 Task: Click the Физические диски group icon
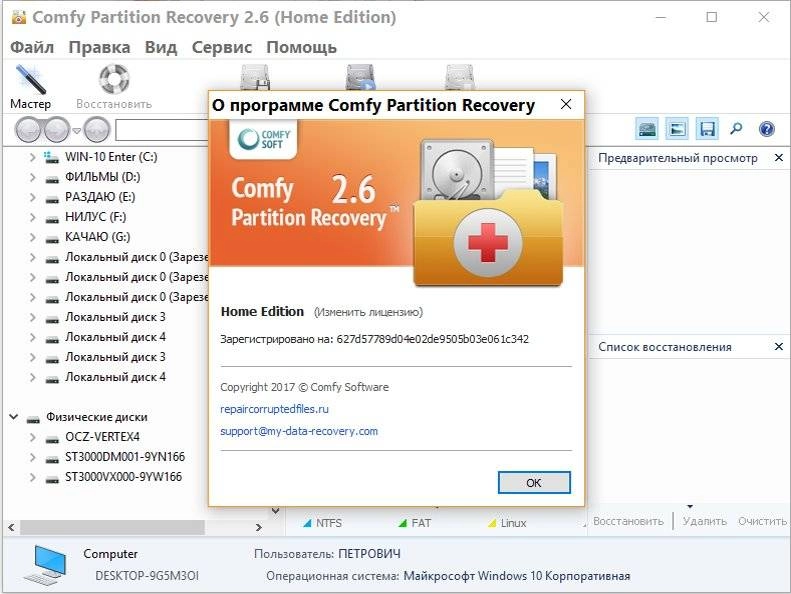[x=33, y=418]
